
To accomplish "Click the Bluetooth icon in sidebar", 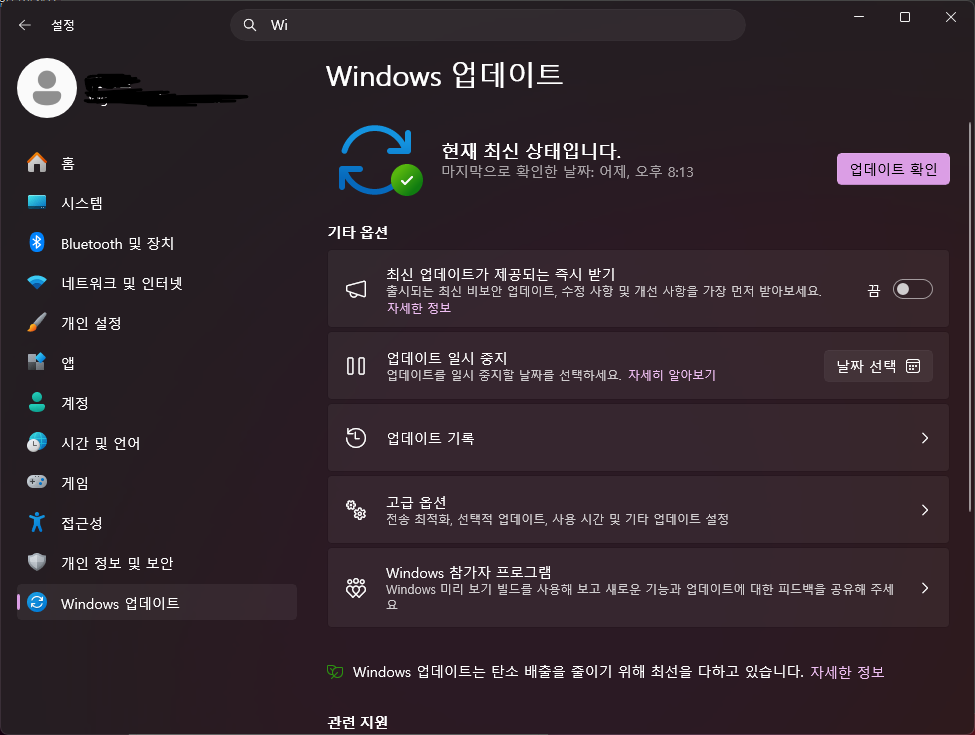I will (37, 243).
